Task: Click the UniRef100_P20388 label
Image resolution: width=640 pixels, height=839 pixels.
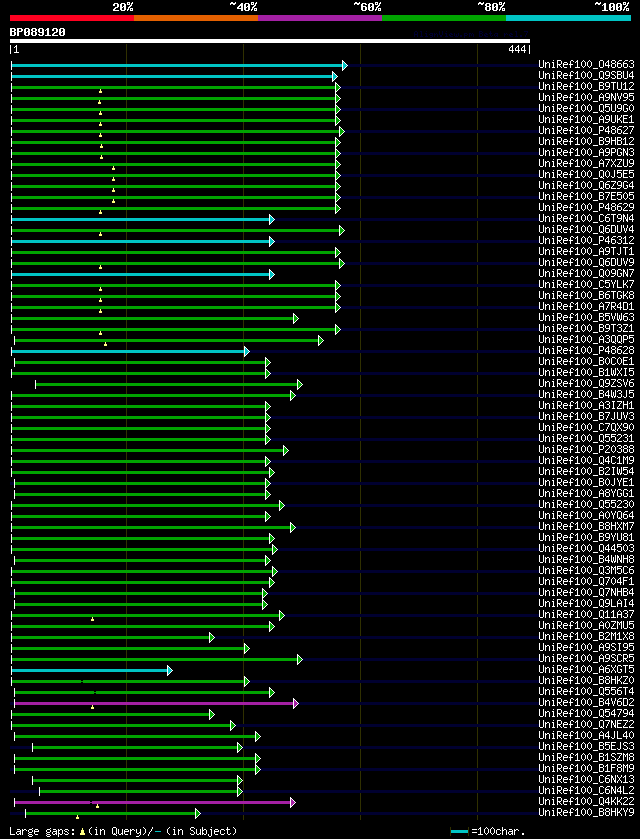Action: tap(586, 449)
